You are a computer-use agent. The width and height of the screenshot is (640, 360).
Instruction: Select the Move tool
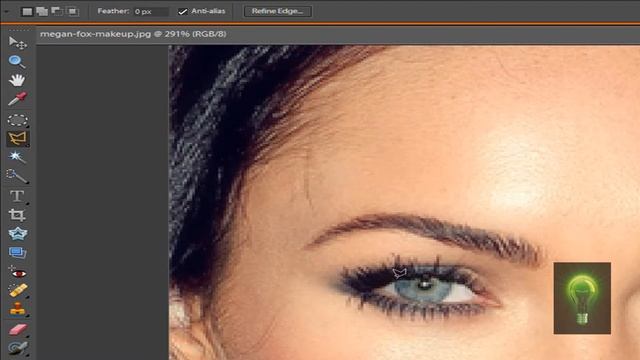[x=17, y=42]
